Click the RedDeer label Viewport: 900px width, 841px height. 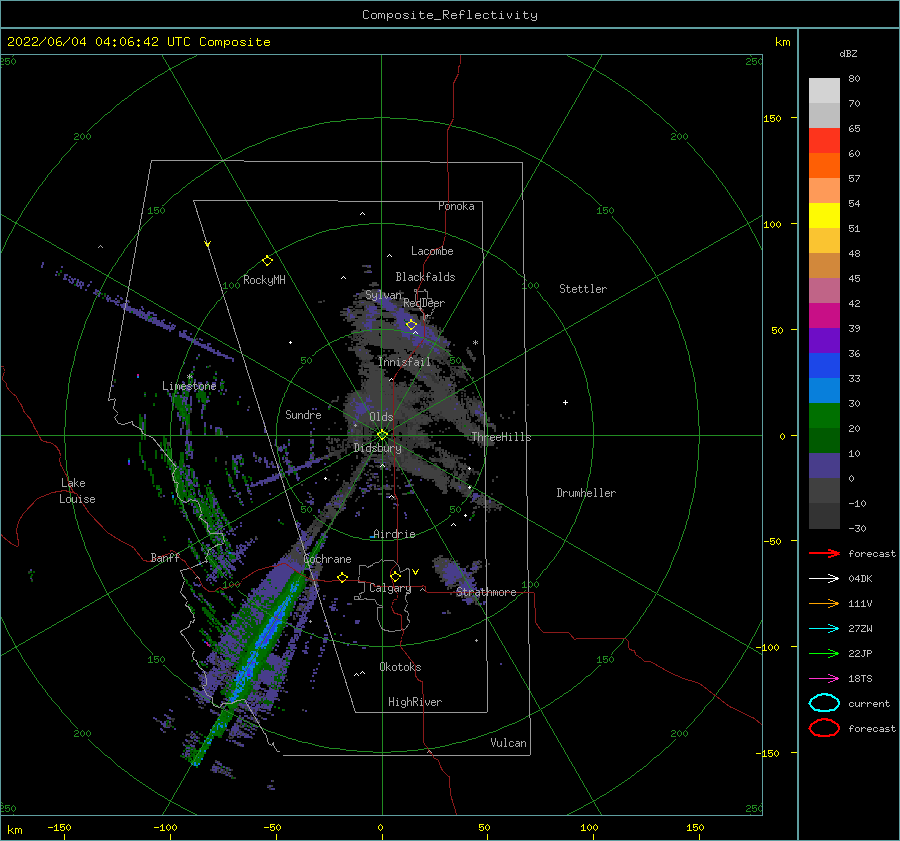point(424,303)
